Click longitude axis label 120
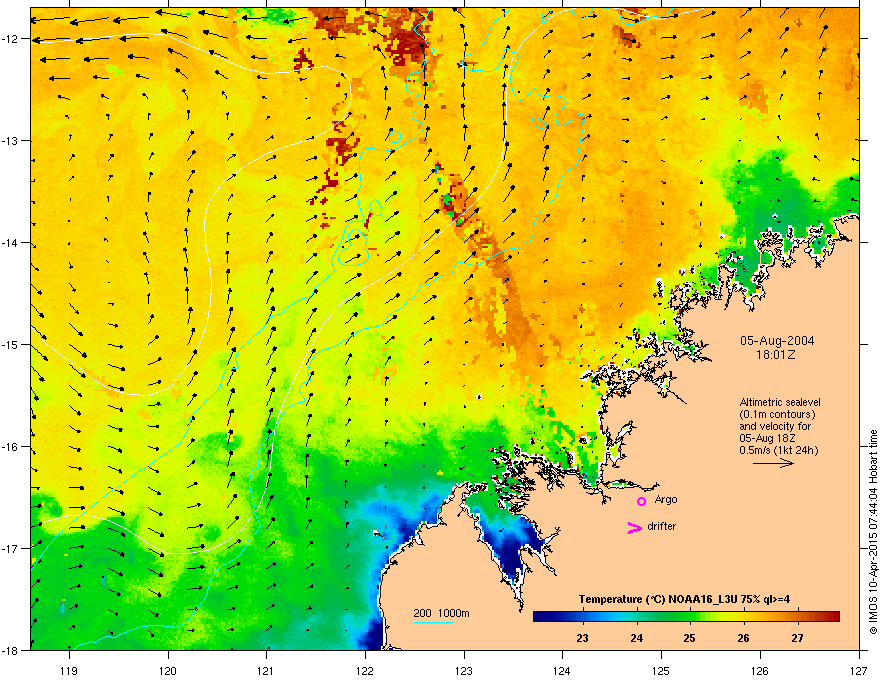Screen dimensions: 880x680 point(168,670)
